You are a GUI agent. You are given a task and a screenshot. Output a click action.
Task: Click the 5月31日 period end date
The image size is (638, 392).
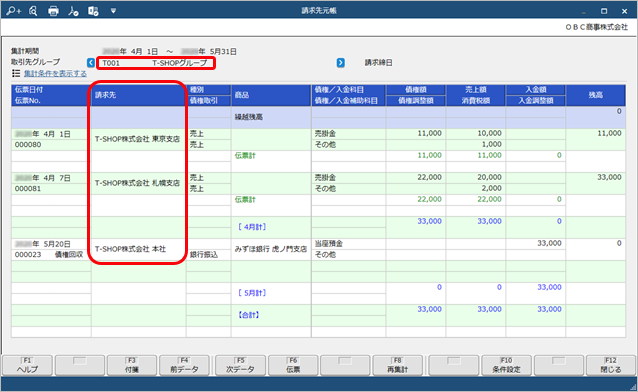[x=223, y=52]
